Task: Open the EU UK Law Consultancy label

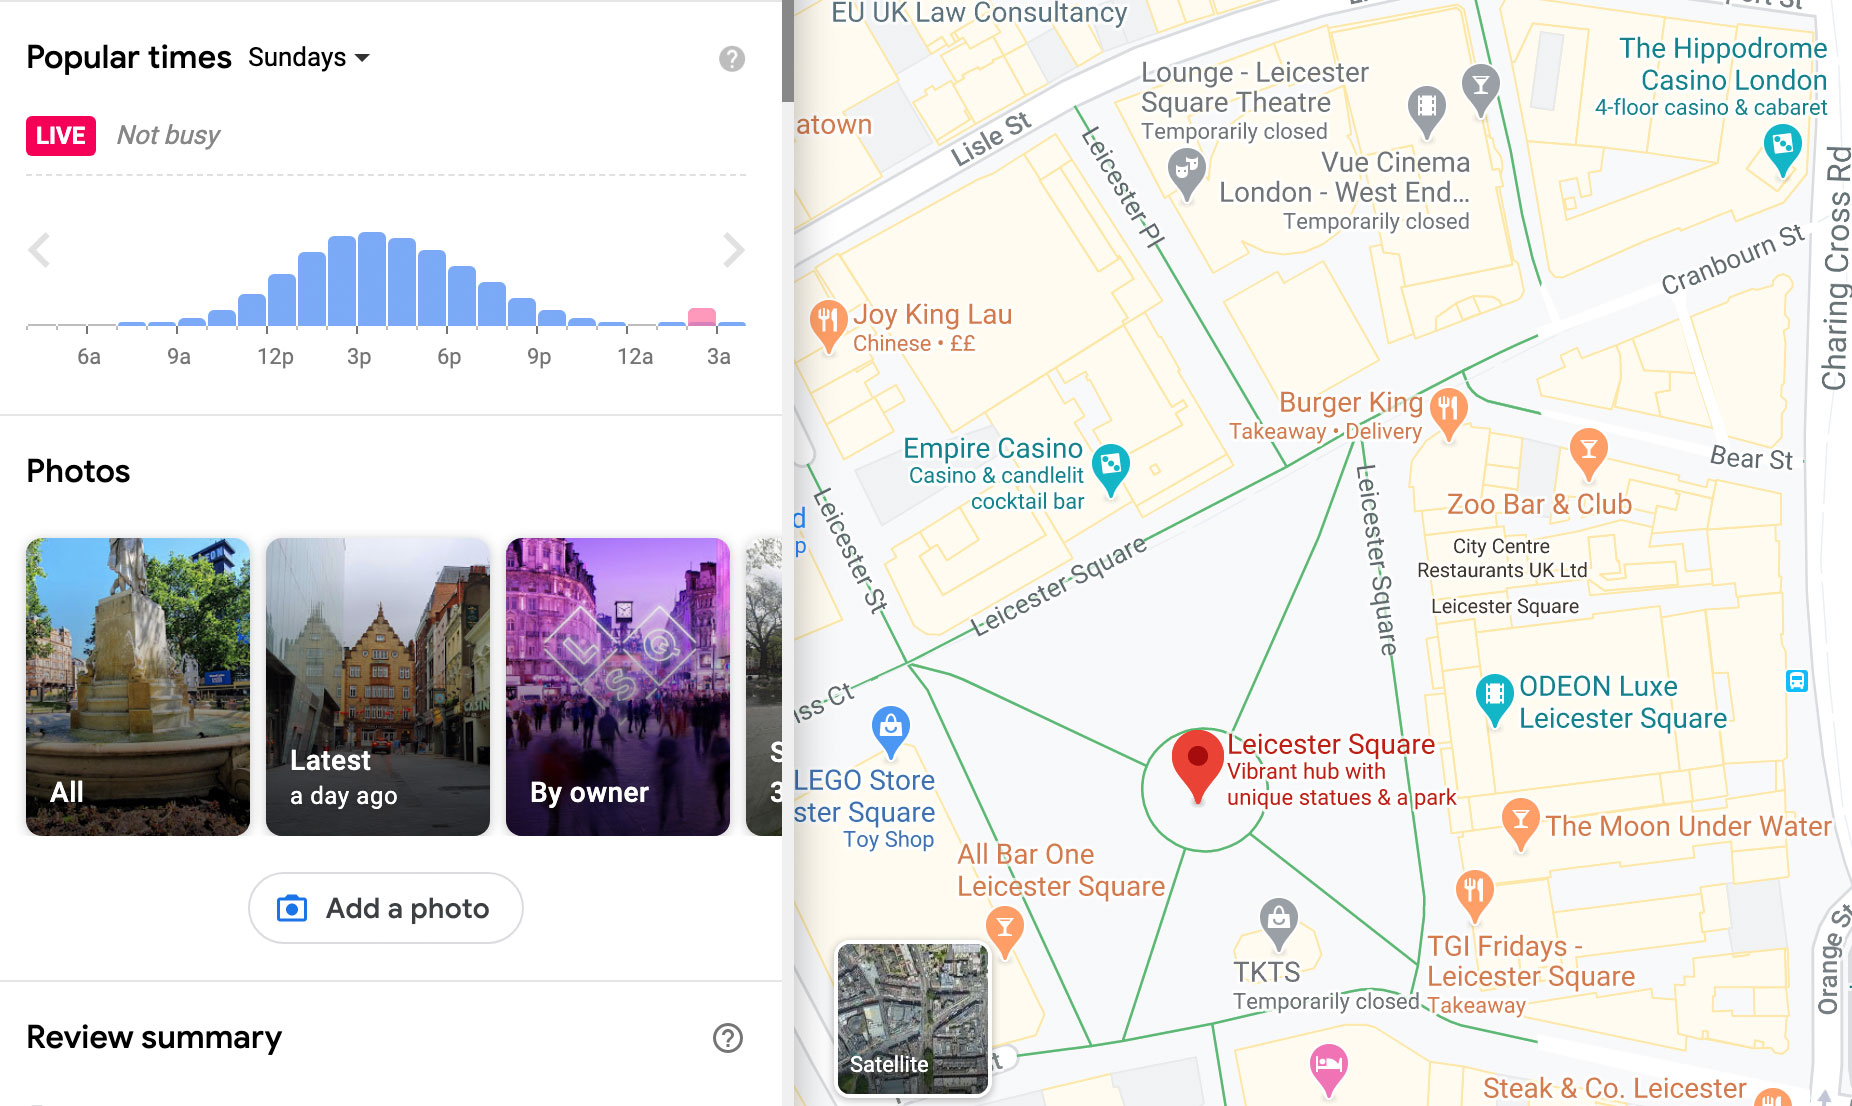Action: coord(979,13)
